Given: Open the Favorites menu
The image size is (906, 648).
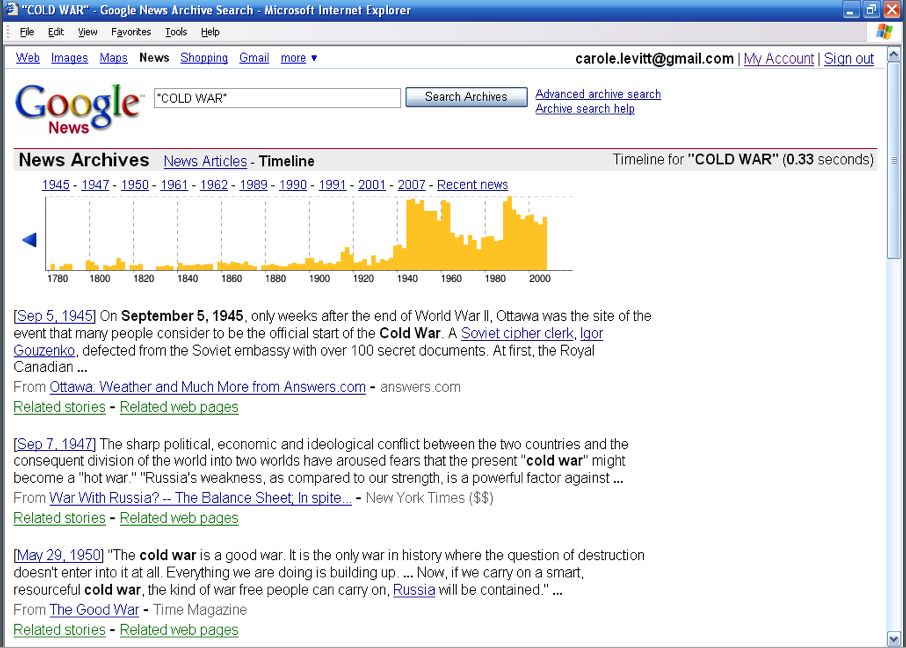Looking at the screenshot, I should [131, 32].
